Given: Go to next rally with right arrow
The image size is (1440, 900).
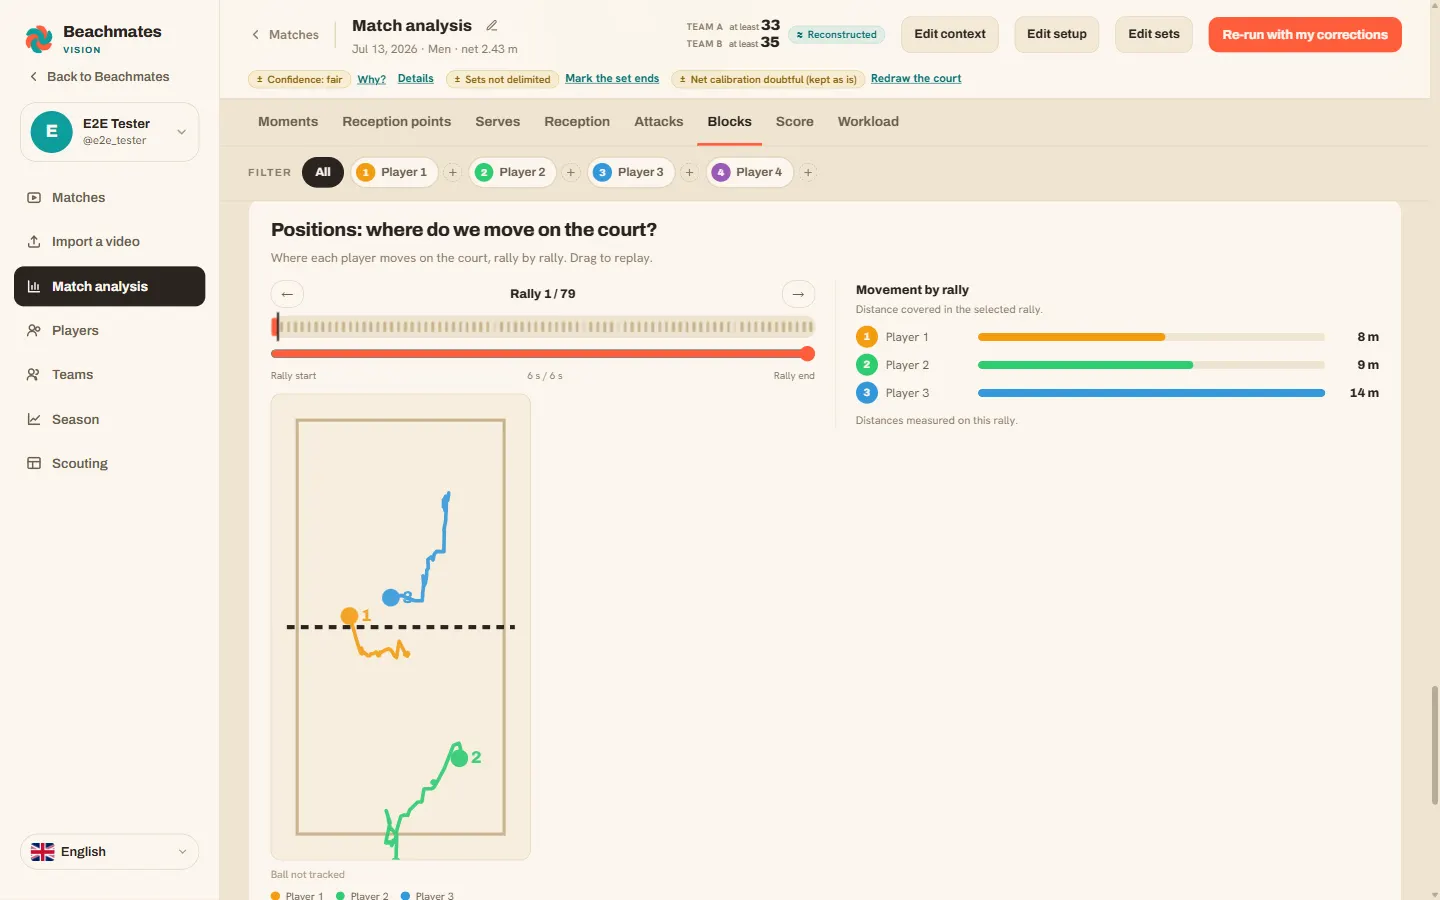Looking at the screenshot, I should (798, 294).
